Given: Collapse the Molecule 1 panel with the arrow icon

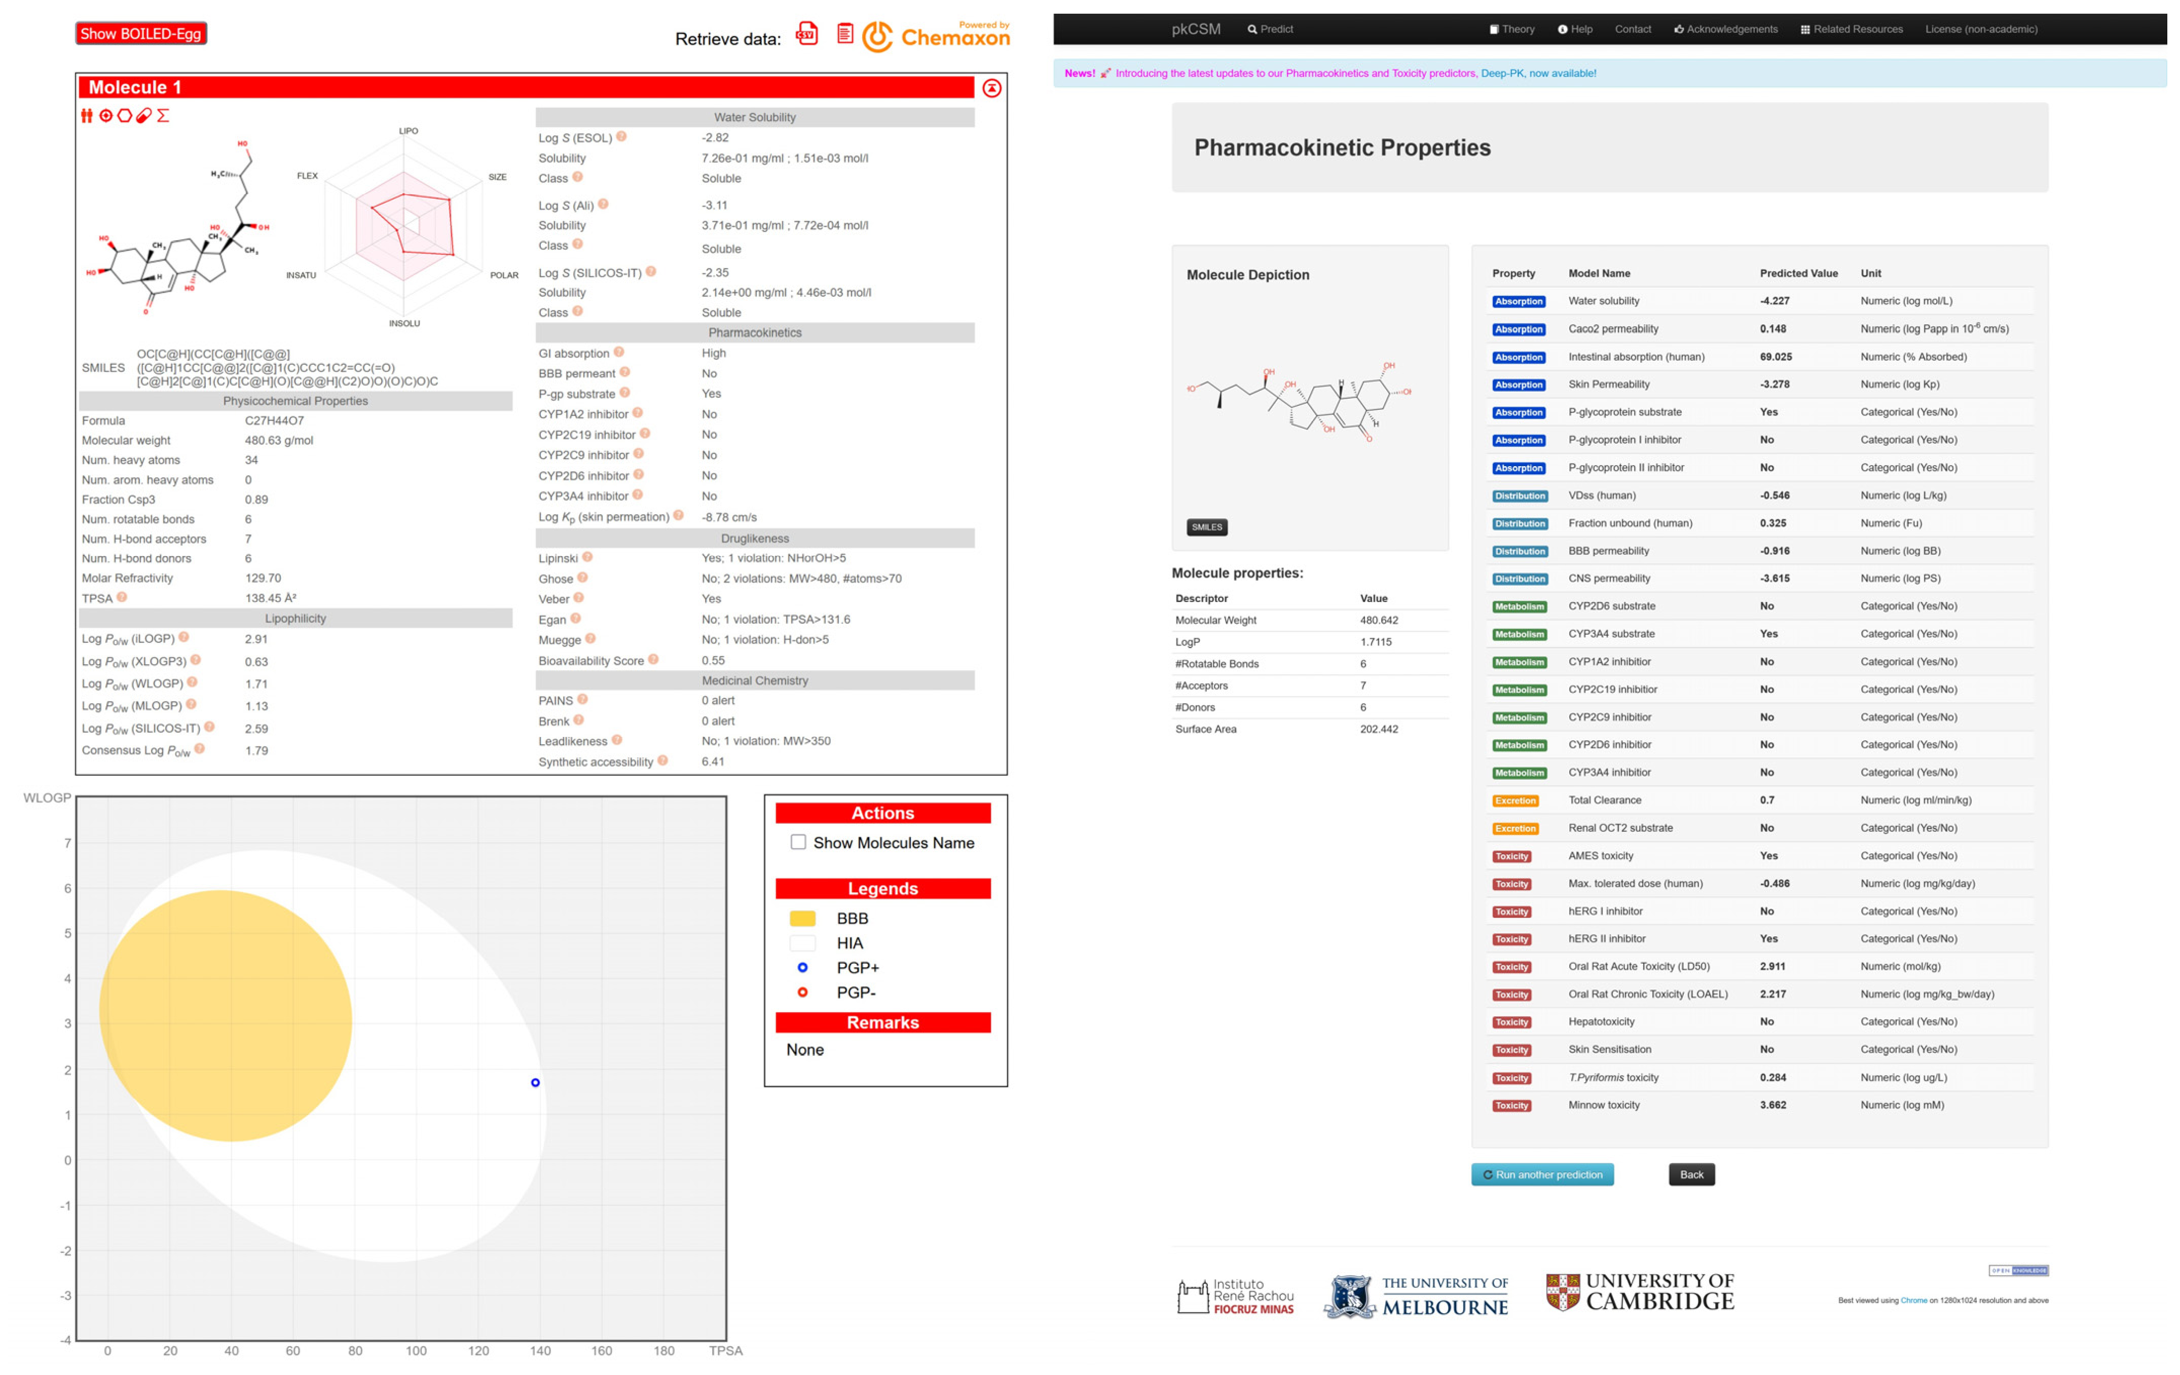Looking at the screenshot, I should (991, 88).
